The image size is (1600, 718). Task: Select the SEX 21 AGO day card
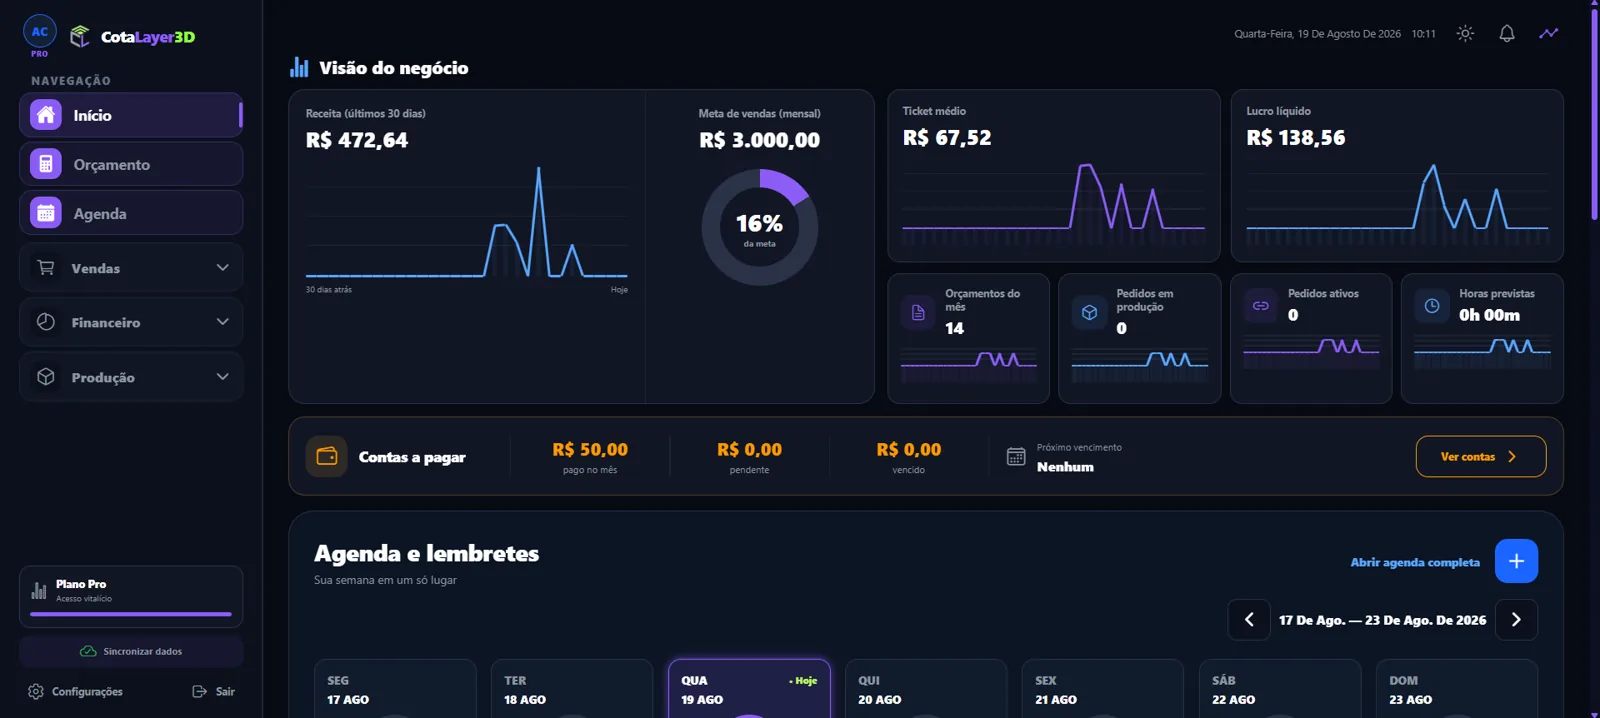[x=1103, y=689]
